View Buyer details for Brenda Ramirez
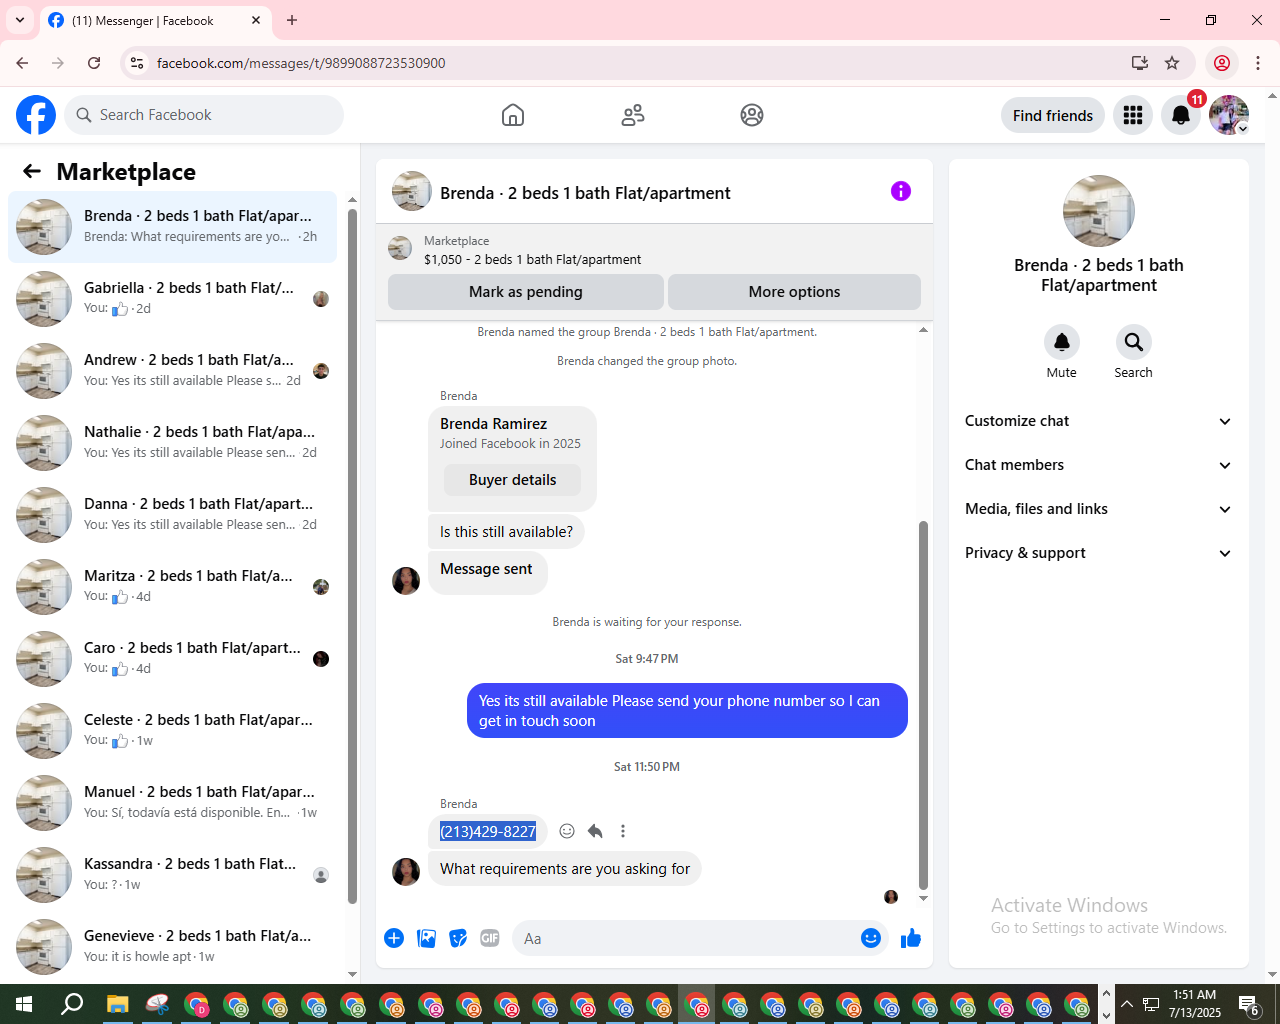The image size is (1280, 1024). (x=512, y=480)
